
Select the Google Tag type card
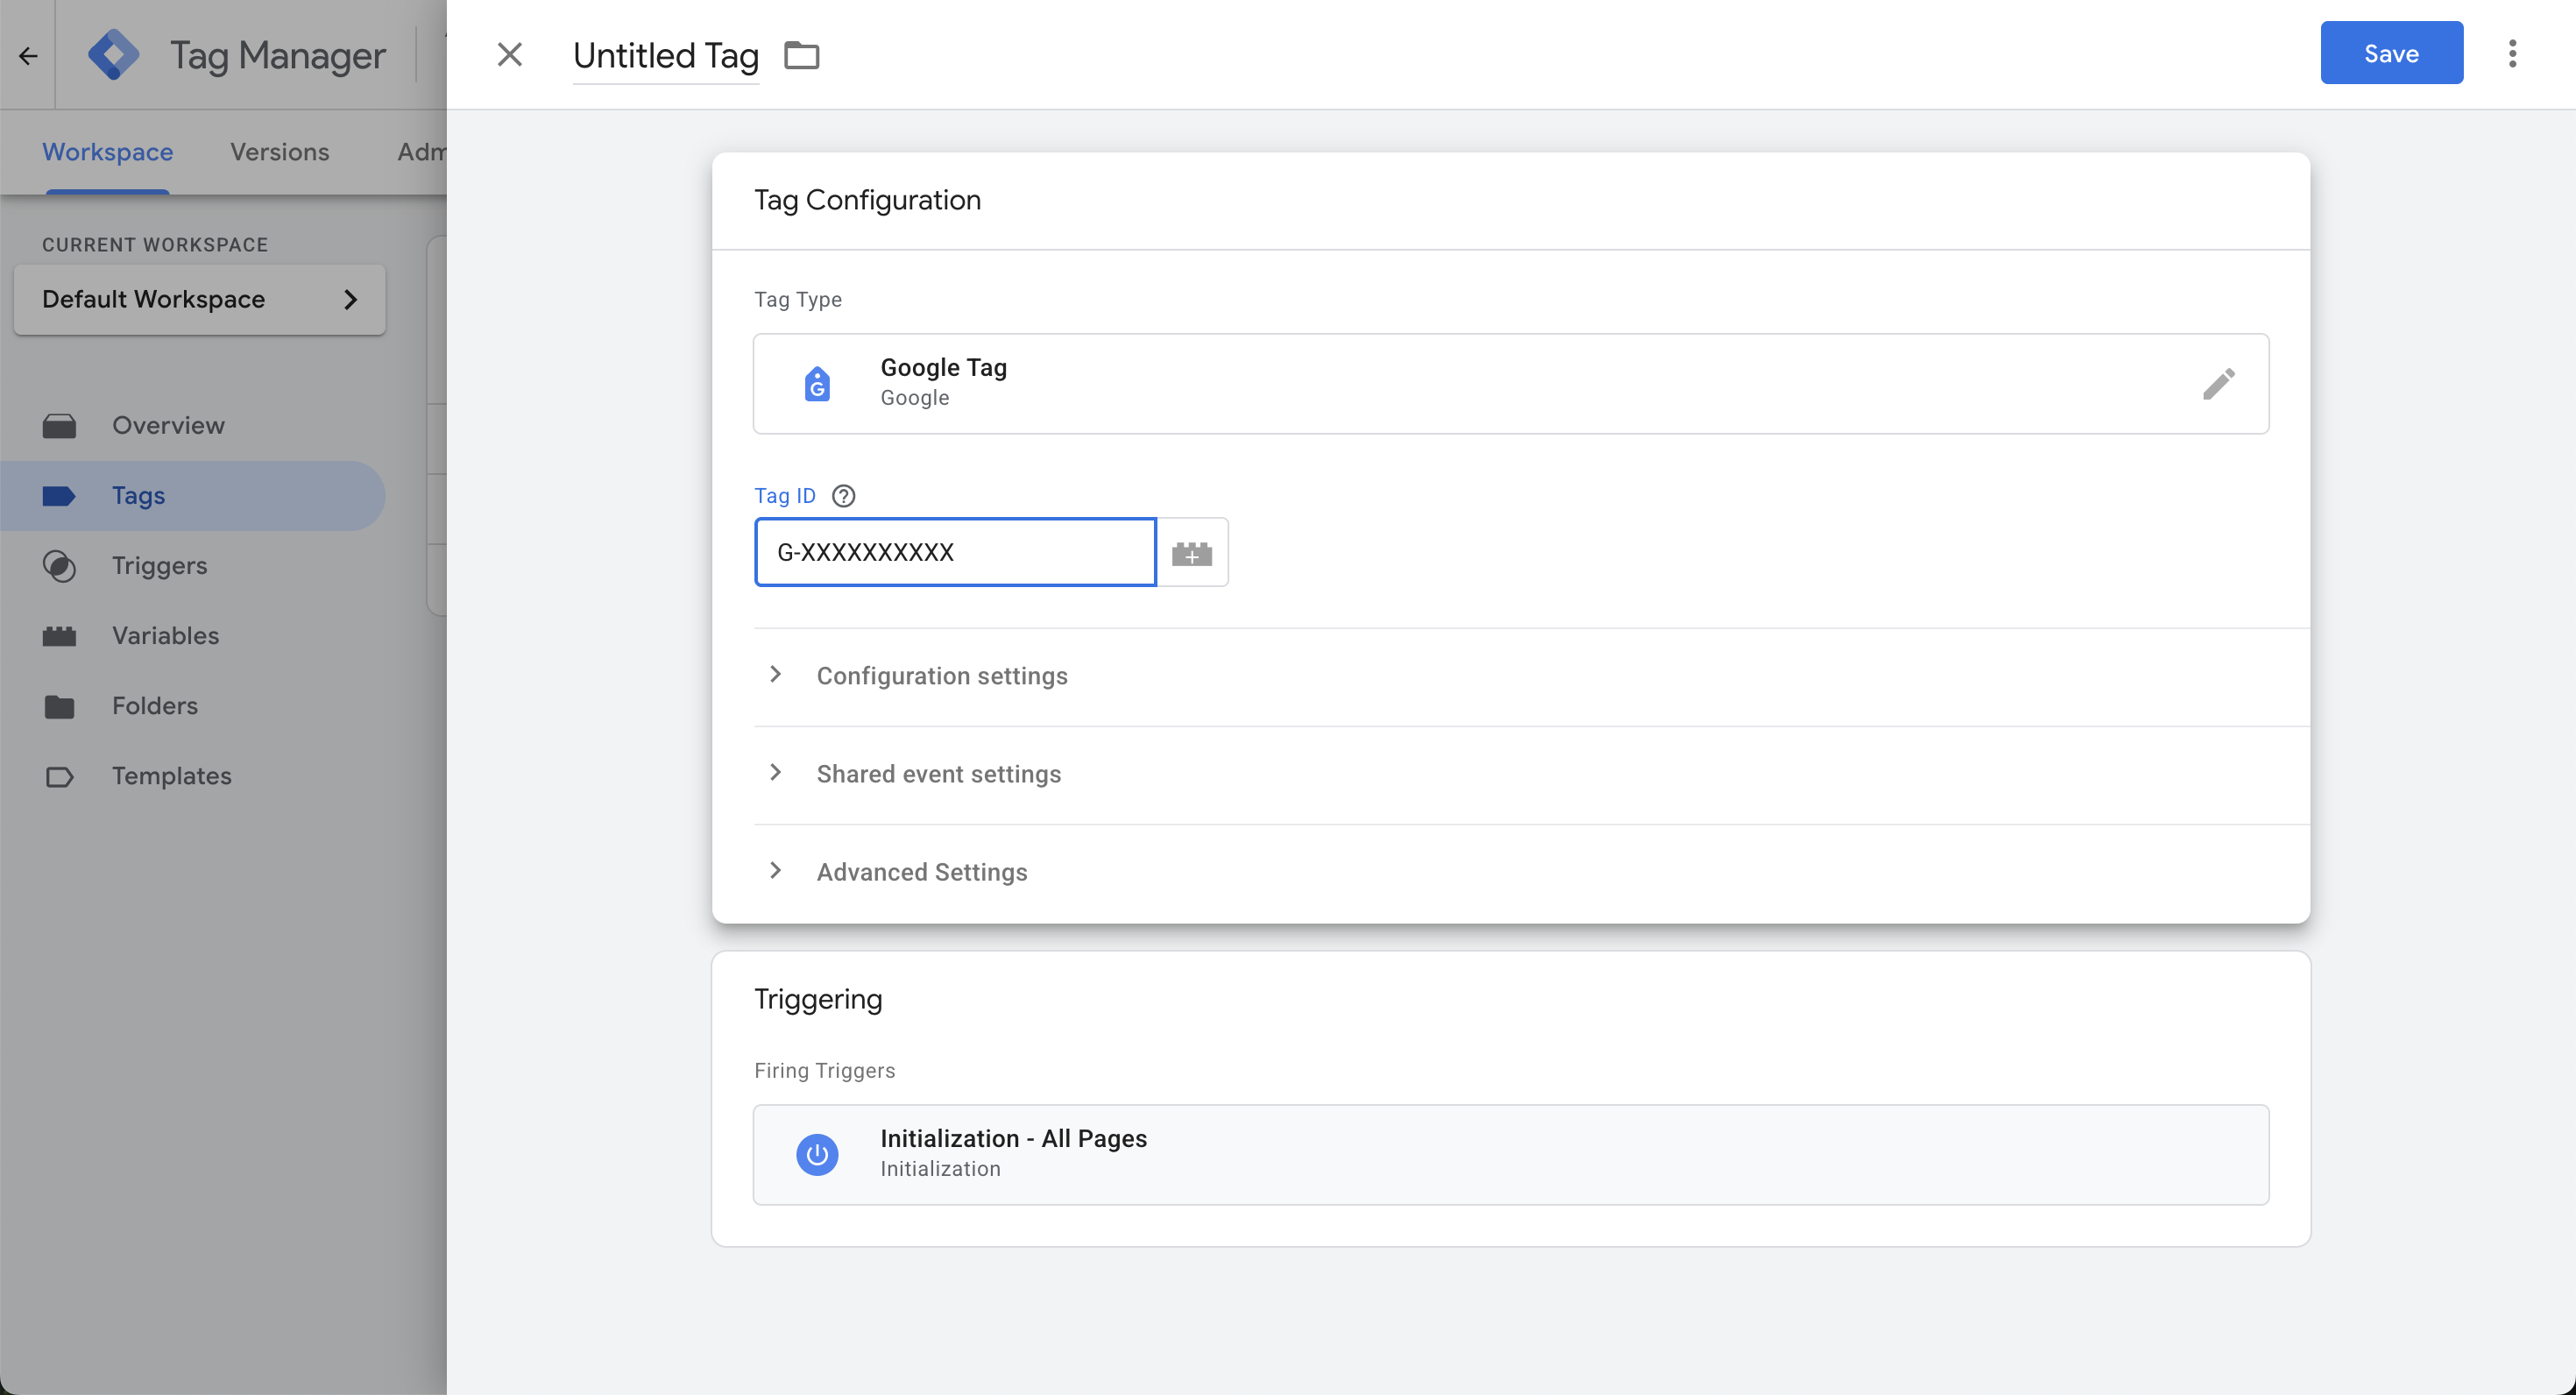1510,384
